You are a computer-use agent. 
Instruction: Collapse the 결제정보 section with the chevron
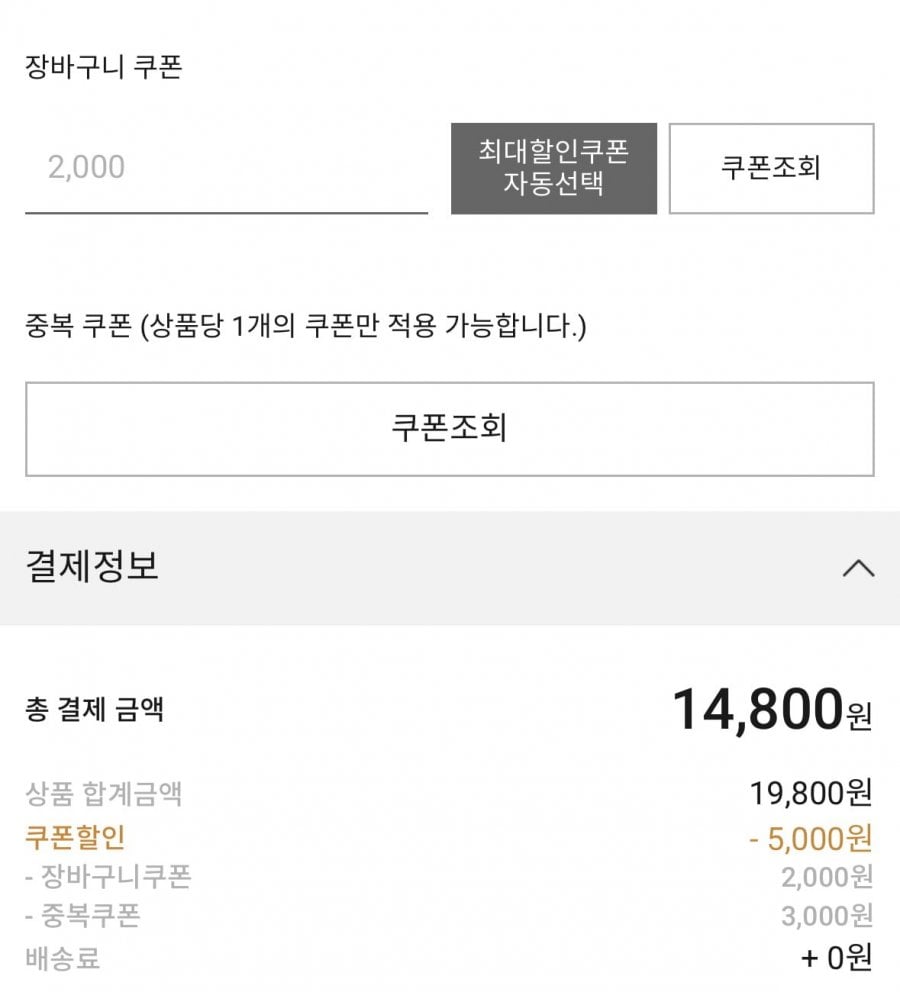click(x=858, y=568)
